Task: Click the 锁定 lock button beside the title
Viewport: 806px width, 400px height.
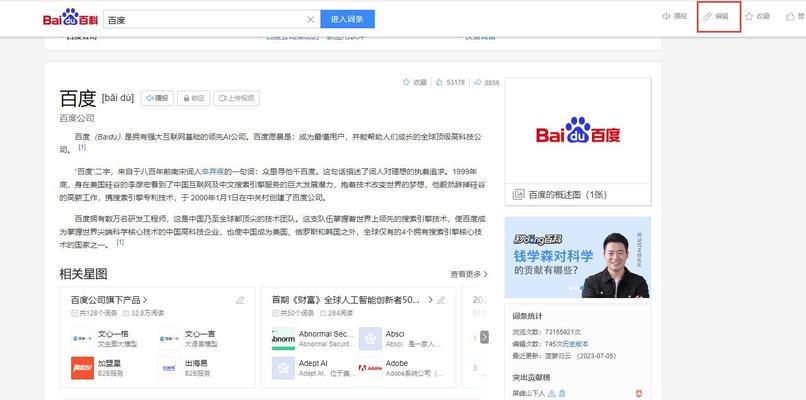Action: [193, 98]
